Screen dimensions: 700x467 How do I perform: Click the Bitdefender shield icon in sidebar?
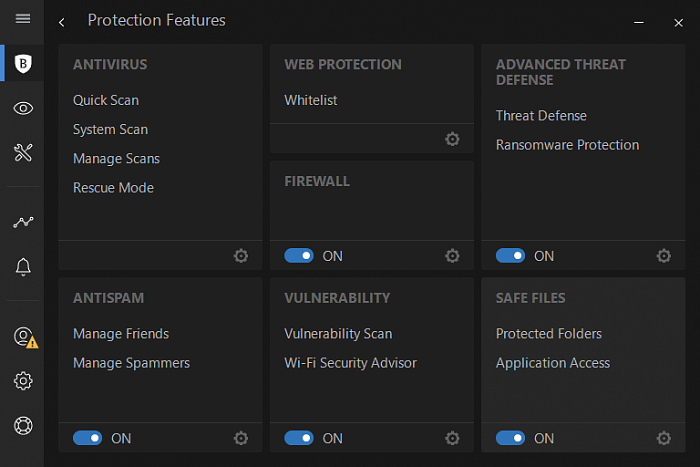point(23,64)
